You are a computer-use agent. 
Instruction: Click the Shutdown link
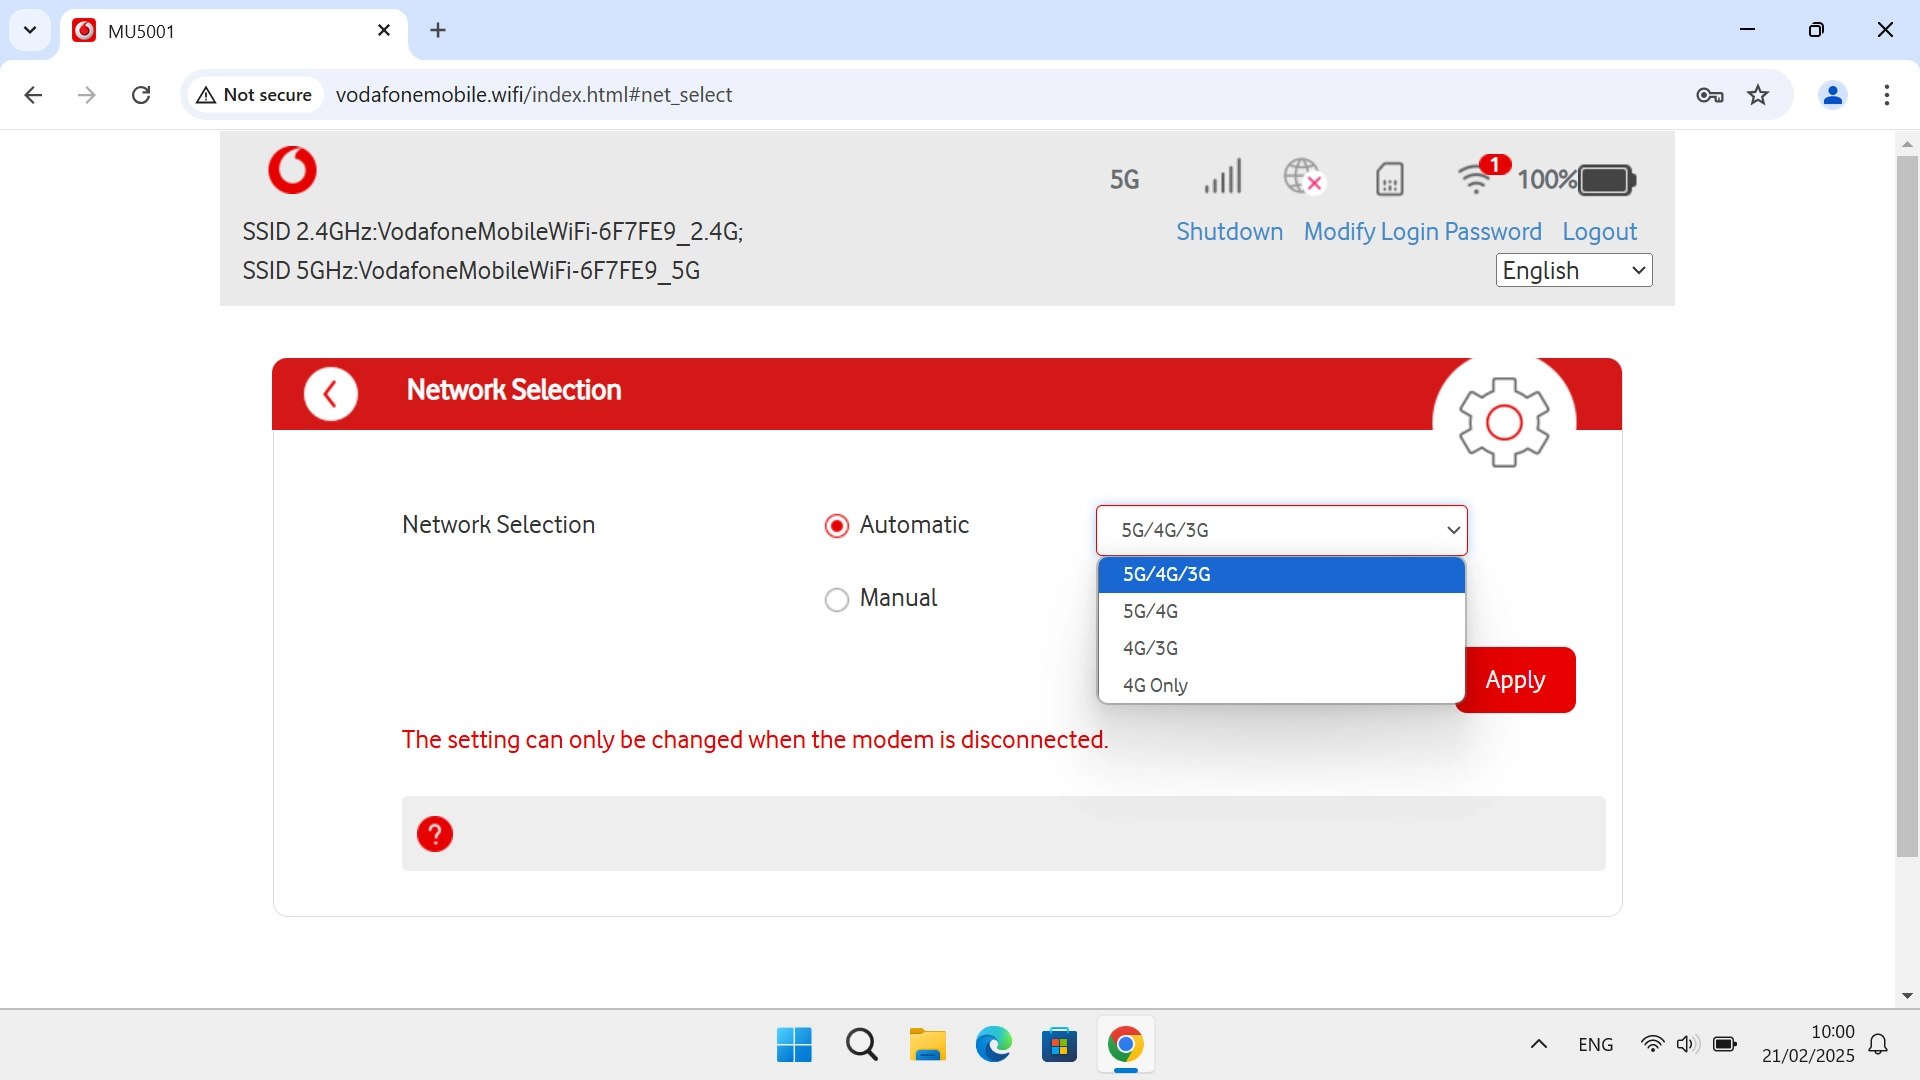(x=1229, y=232)
